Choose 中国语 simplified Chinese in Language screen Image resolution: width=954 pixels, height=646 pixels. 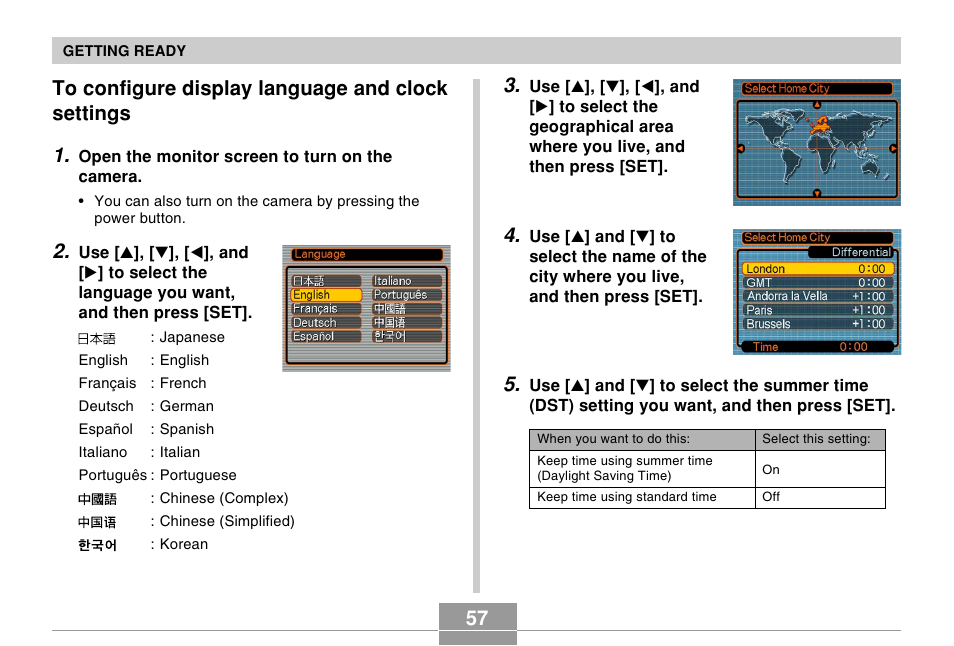407,323
